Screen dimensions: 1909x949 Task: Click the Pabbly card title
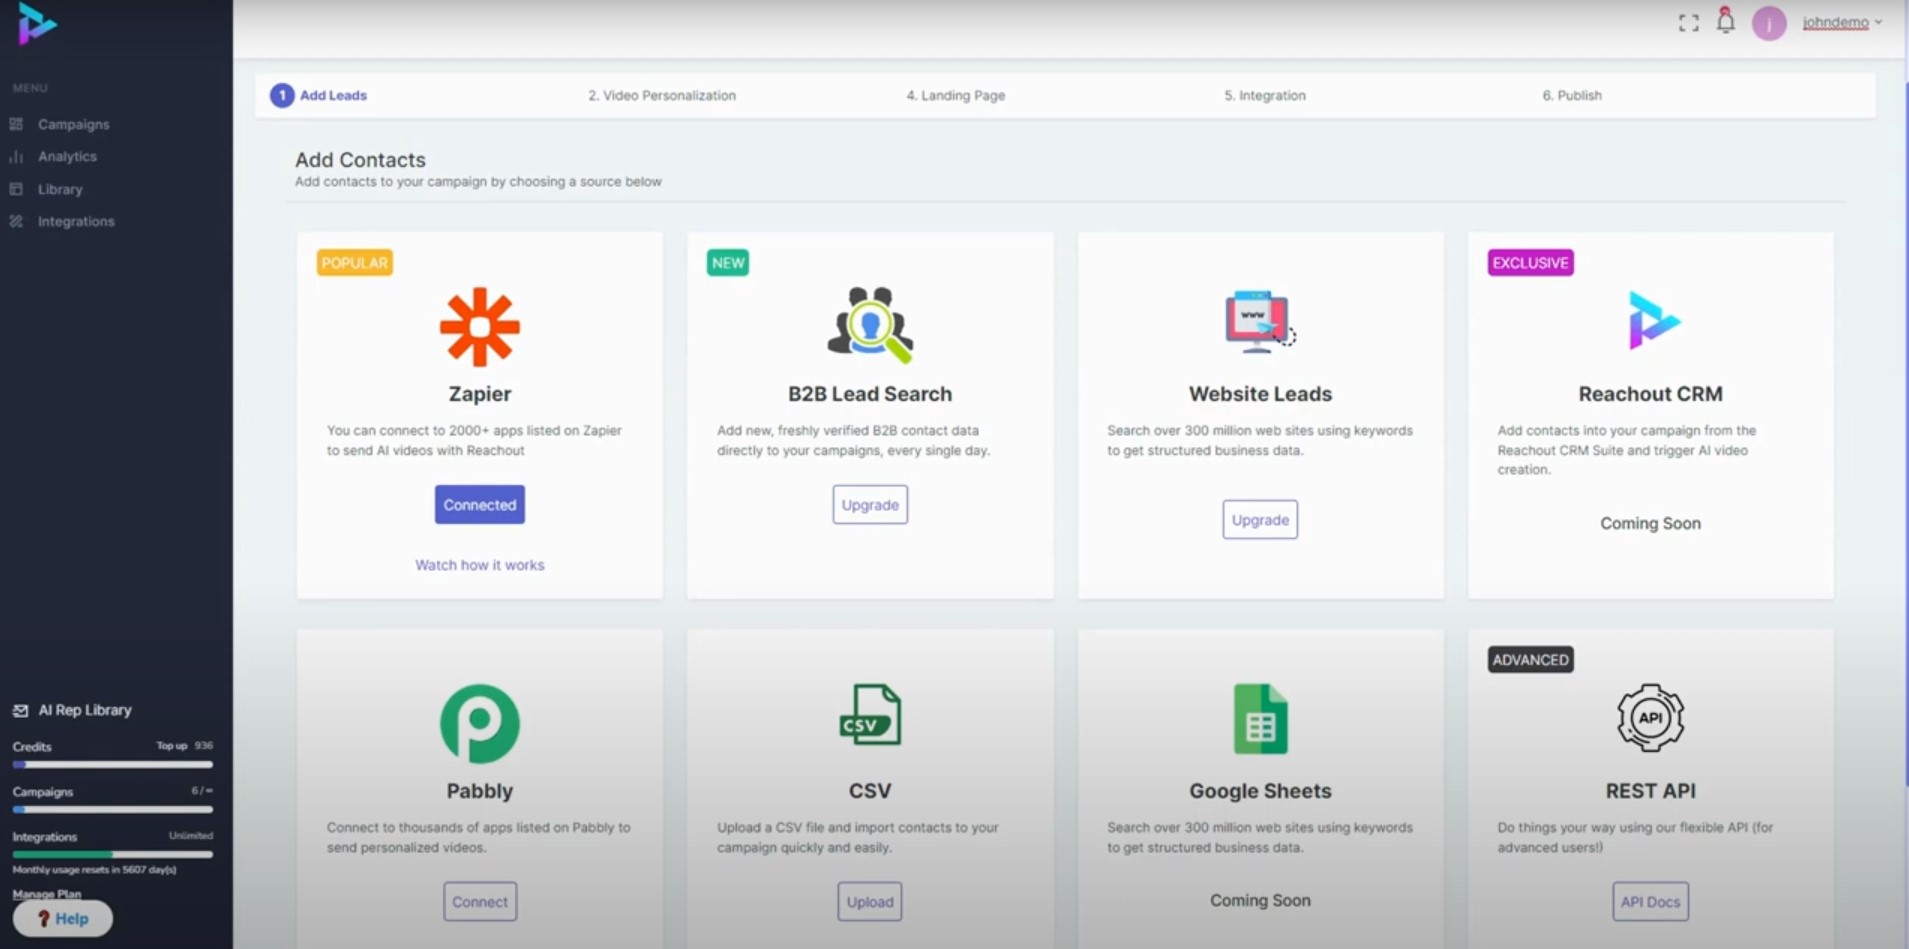(x=480, y=791)
